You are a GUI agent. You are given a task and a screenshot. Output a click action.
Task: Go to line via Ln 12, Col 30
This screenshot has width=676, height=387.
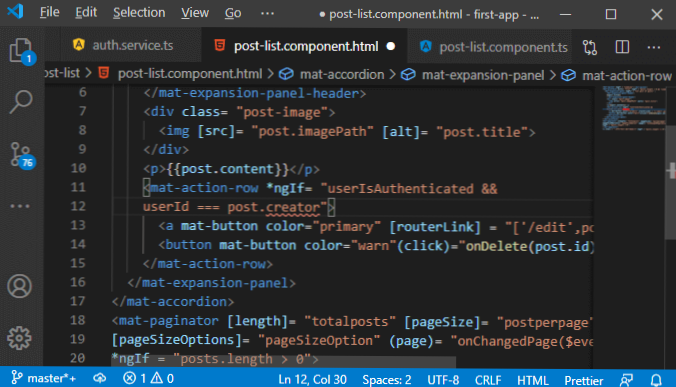tap(312, 379)
